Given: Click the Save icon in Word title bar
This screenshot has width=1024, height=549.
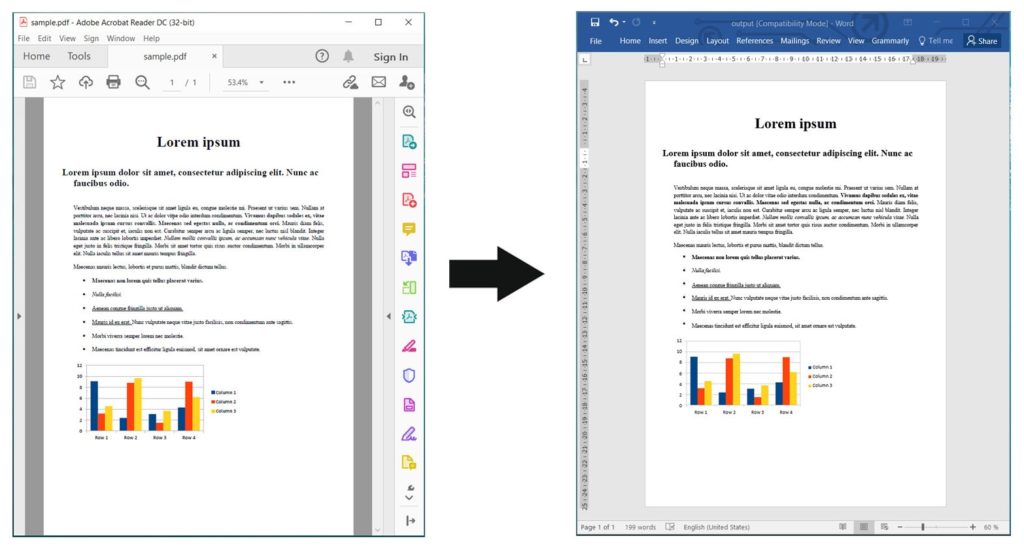Looking at the screenshot, I should point(595,22).
